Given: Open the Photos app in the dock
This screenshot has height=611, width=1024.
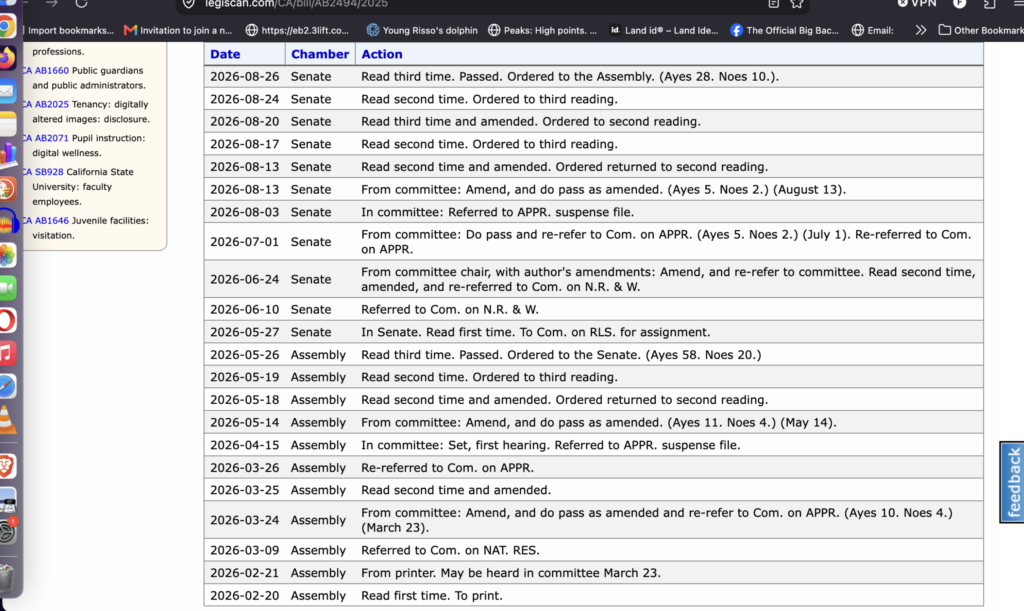Looking at the screenshot, I should tap(7, 255).
